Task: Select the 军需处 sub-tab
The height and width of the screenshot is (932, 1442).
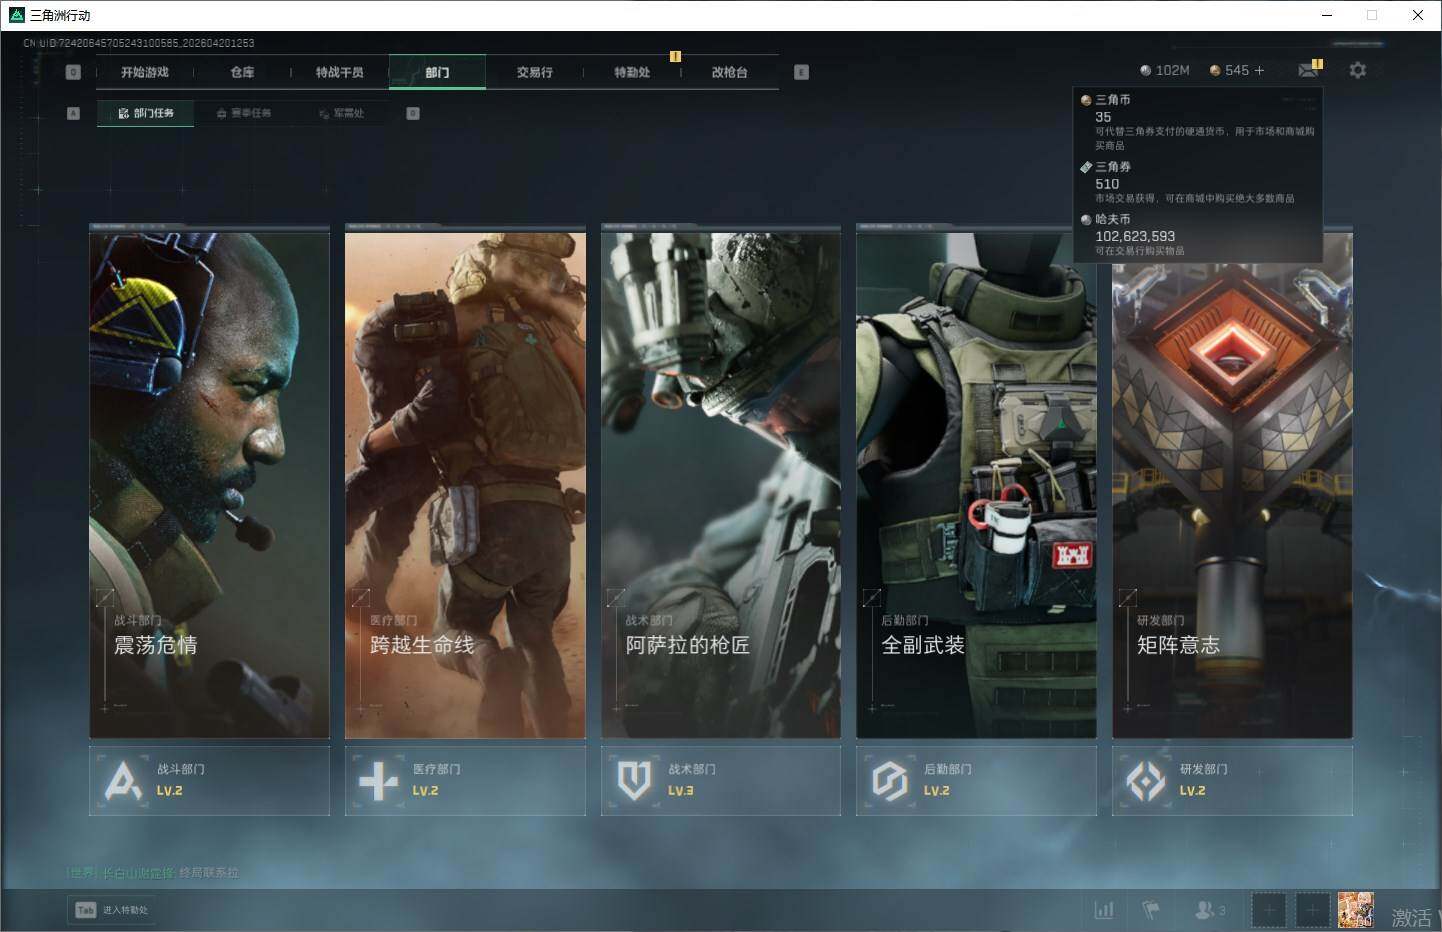Action: pos(341,113)
